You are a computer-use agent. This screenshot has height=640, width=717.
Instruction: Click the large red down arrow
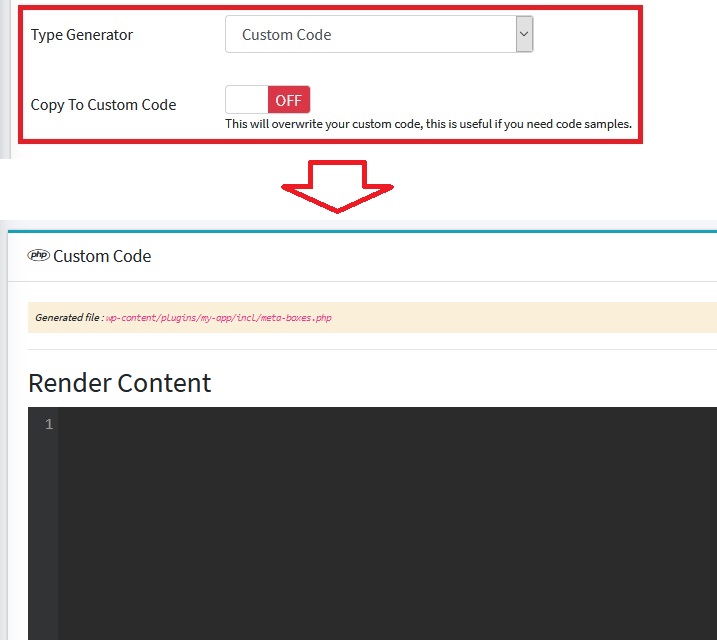pyautogui.click(x=337, y=185)
